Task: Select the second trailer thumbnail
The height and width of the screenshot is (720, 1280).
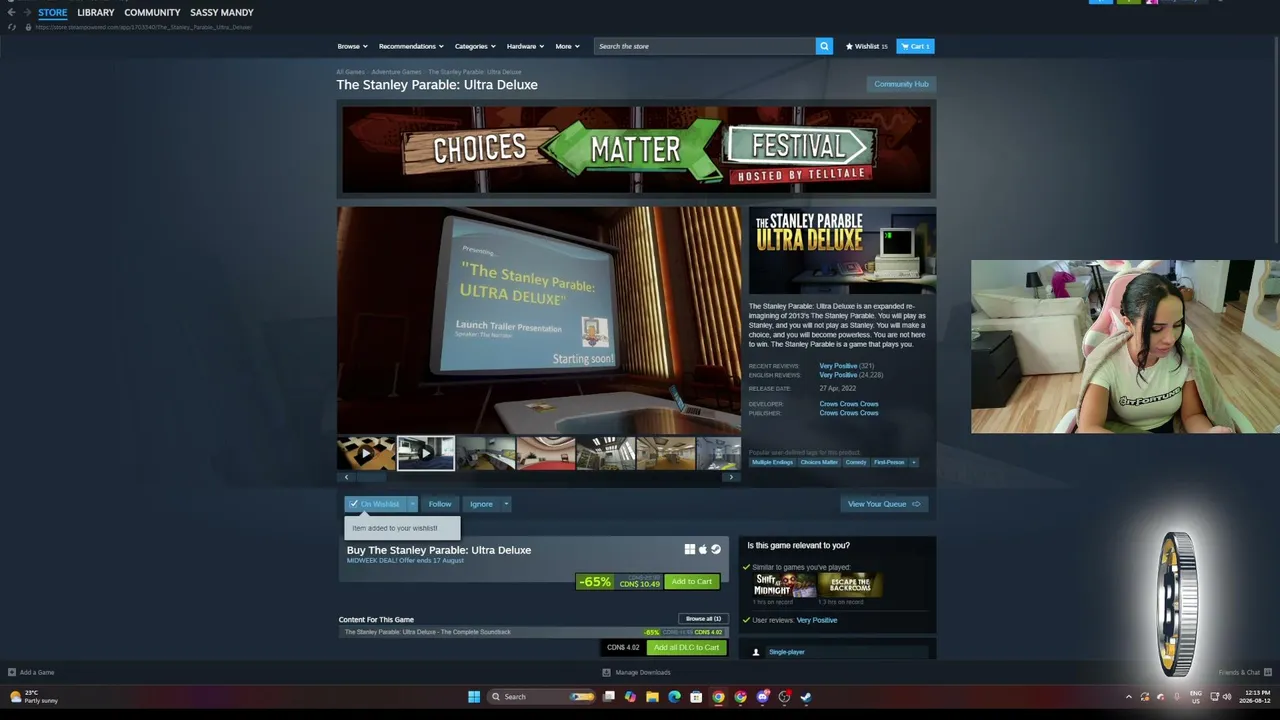Action: click(x=426, y=453)
